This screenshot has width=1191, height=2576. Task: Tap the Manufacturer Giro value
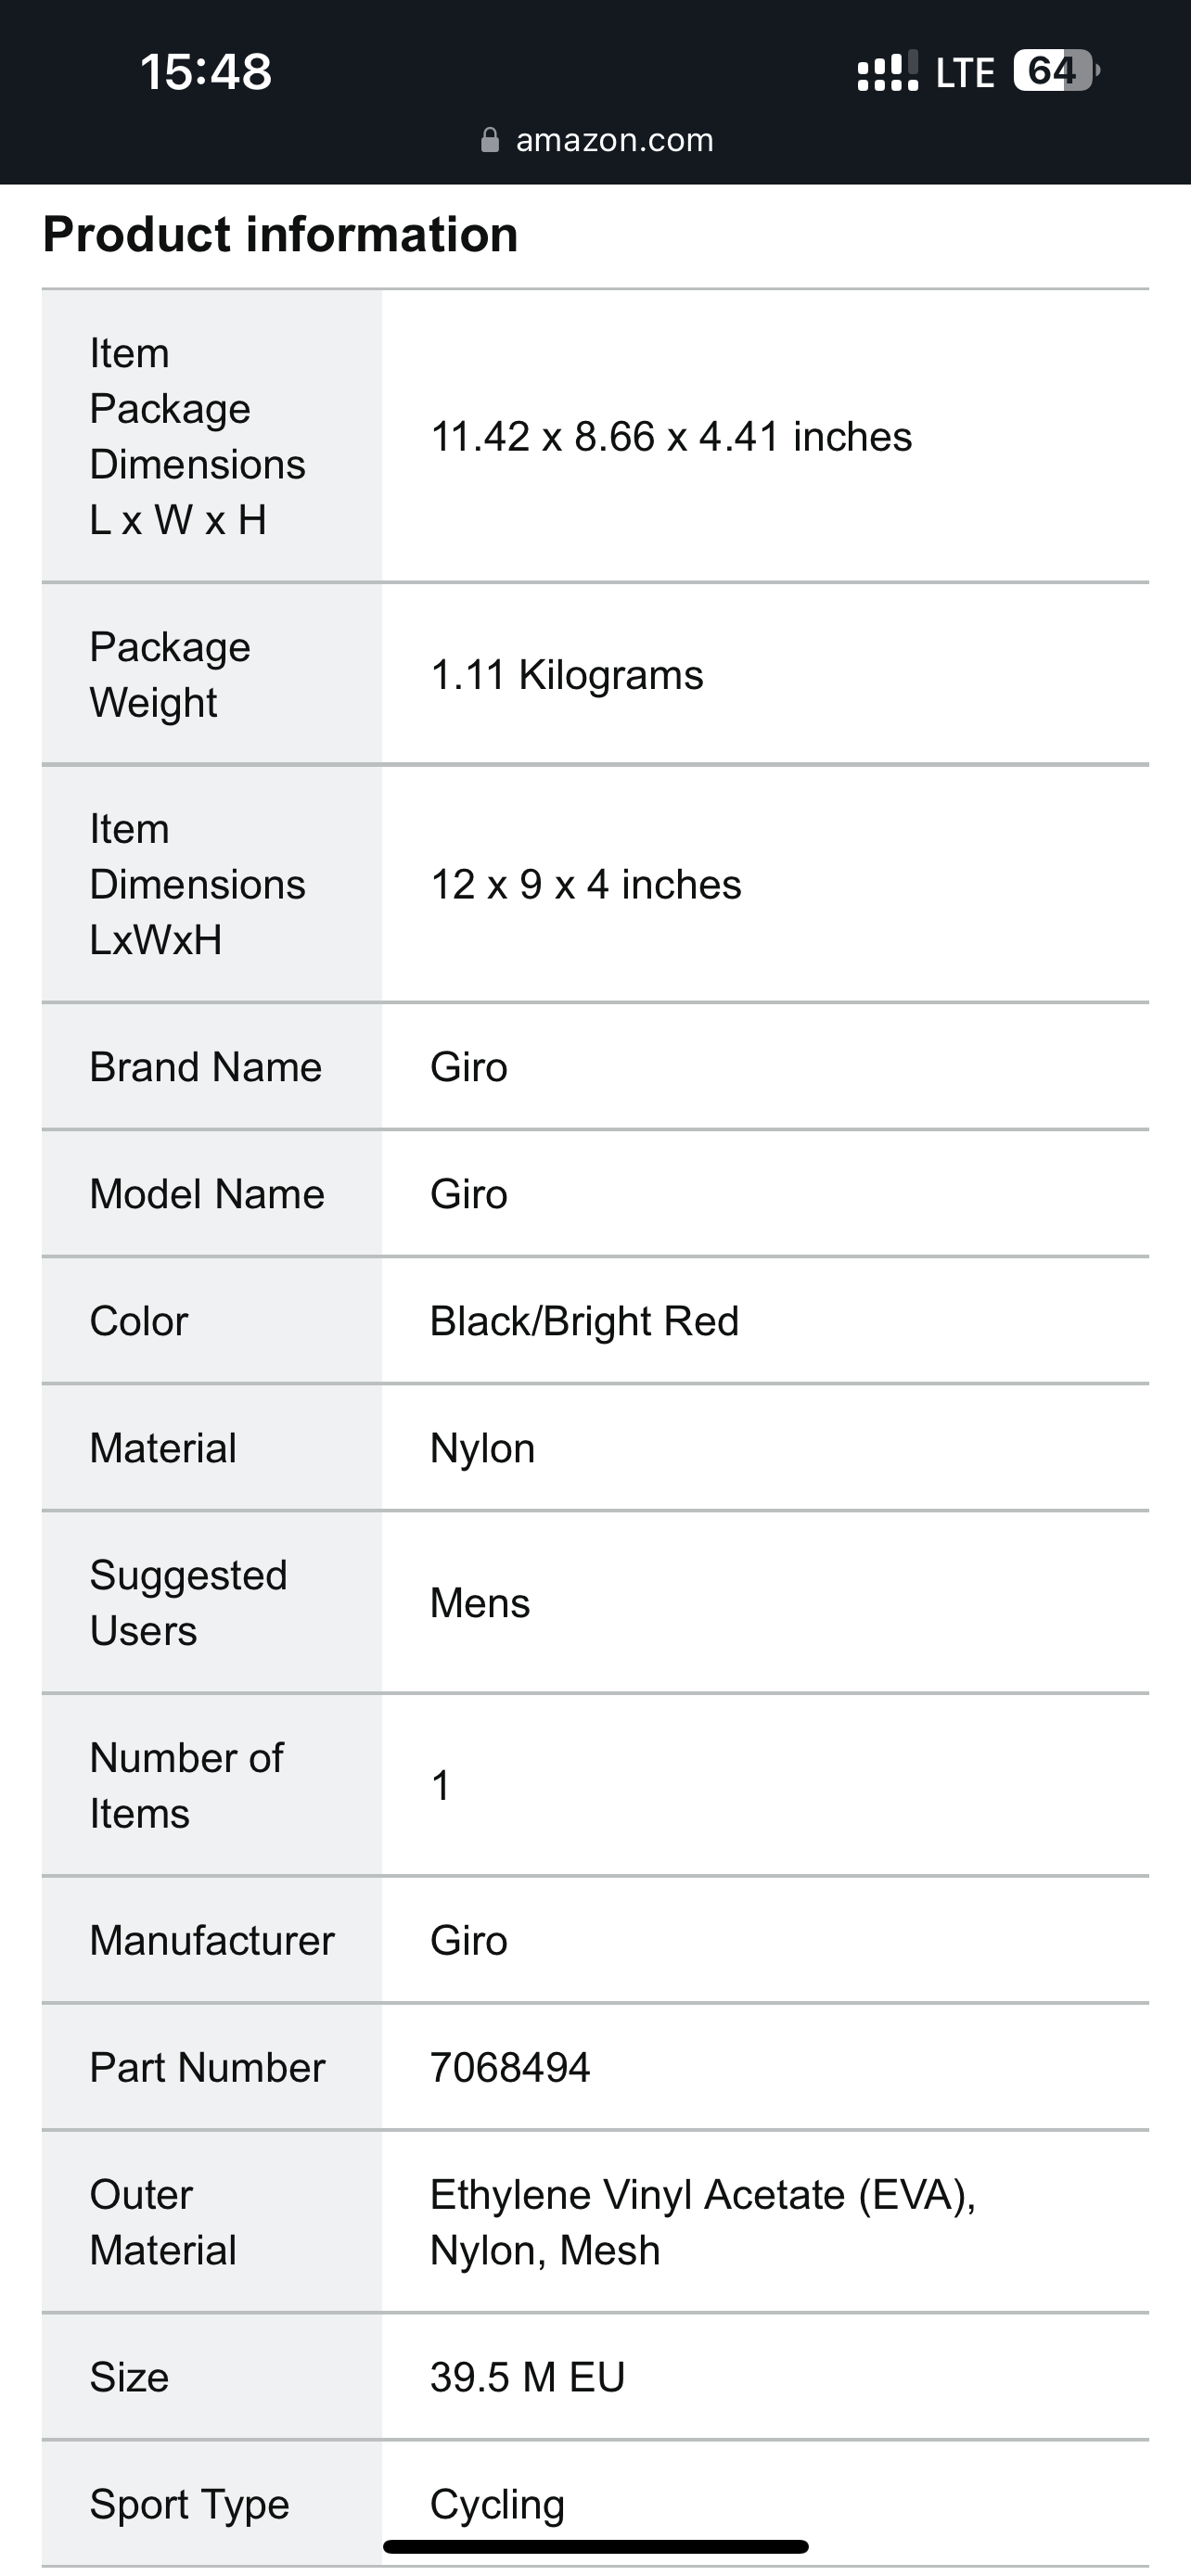click(x=469, y=1940)
